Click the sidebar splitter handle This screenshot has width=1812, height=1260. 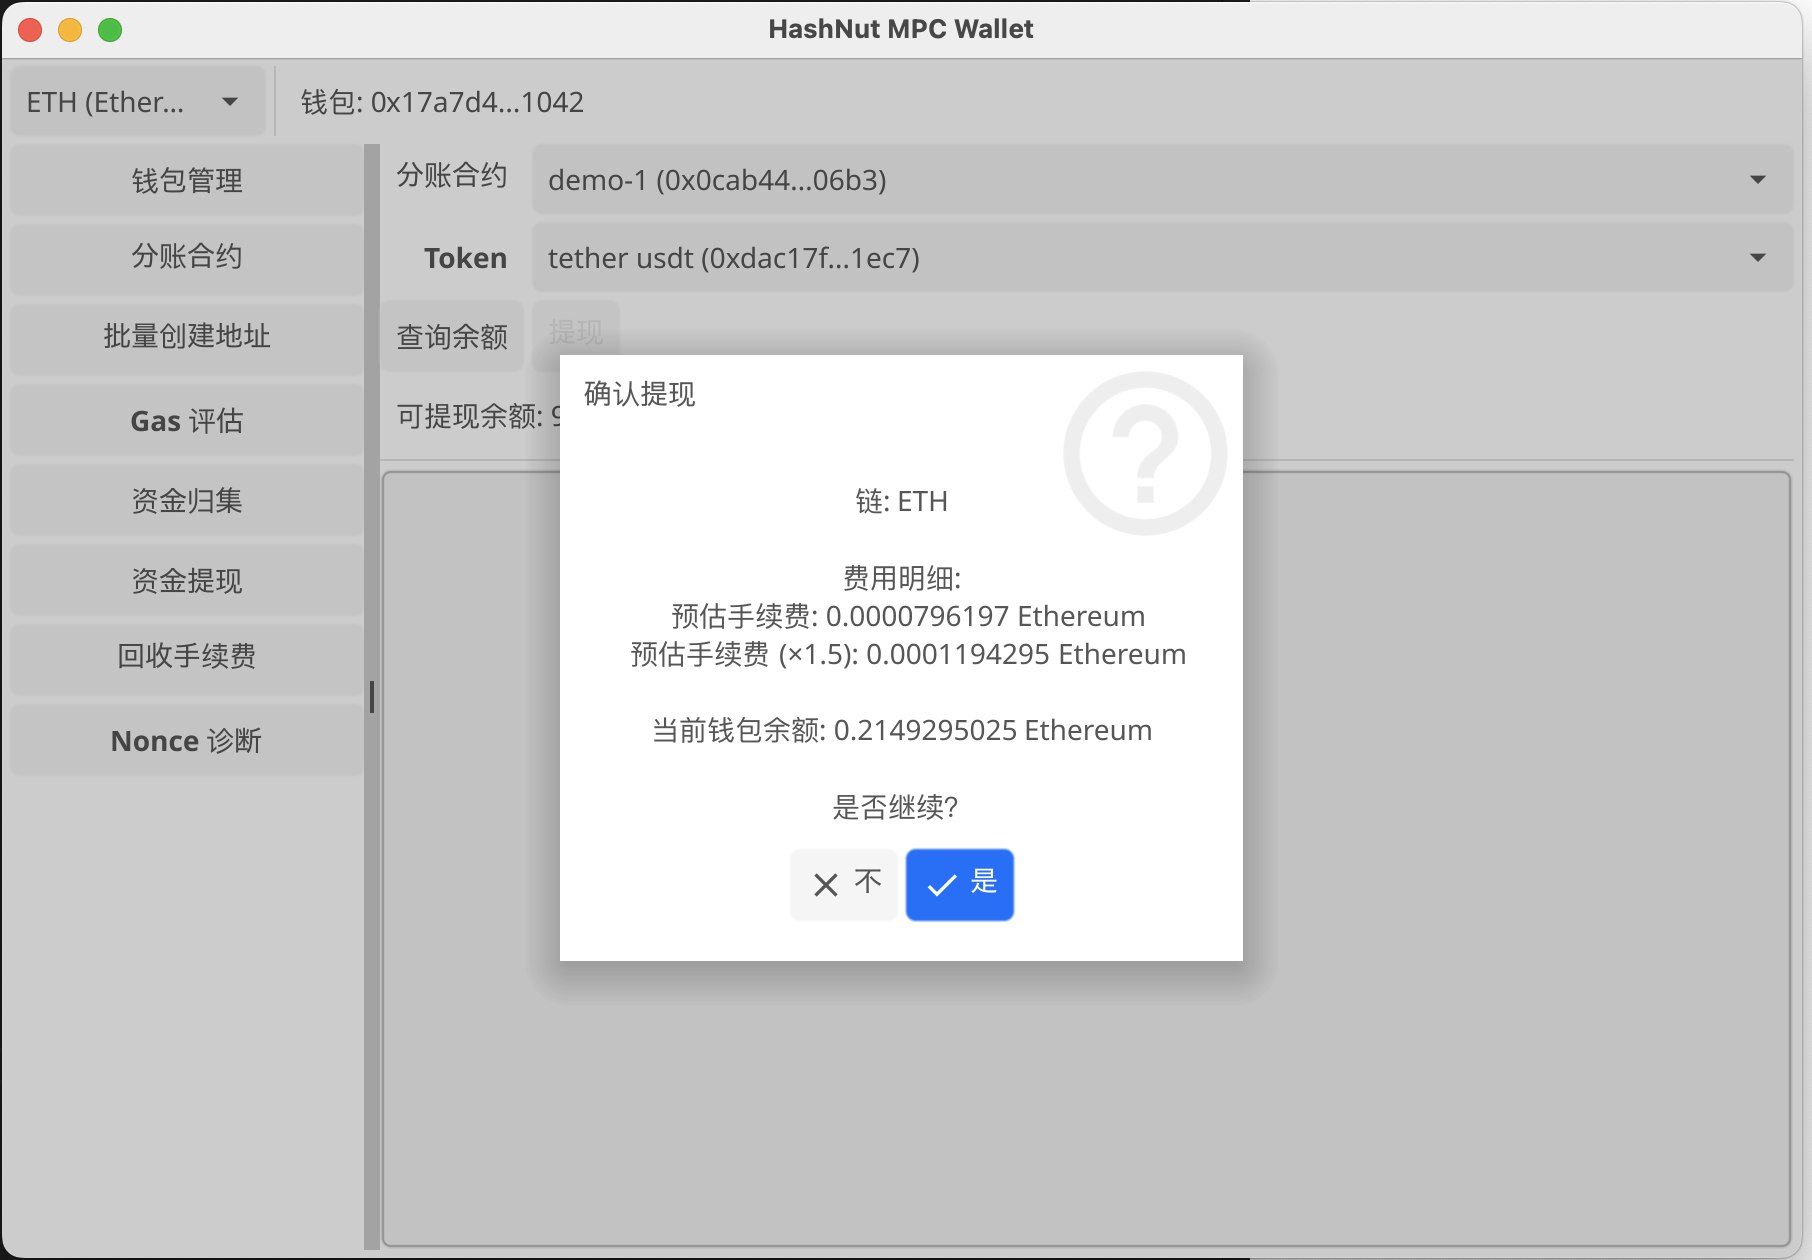pyautogui.click(x=372, y=697)
